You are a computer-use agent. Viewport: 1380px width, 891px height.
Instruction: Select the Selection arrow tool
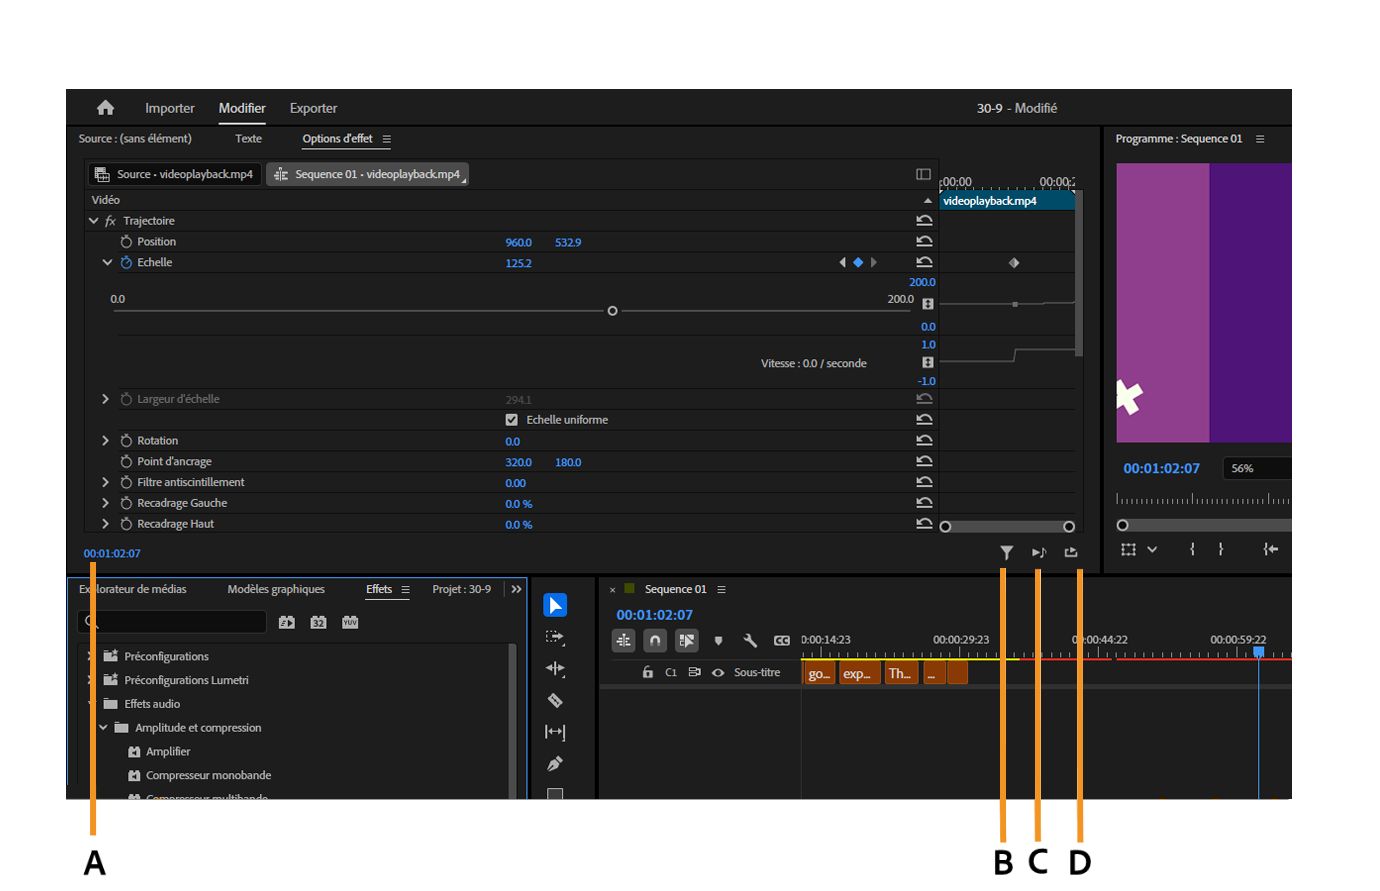[x=555, y=605]
